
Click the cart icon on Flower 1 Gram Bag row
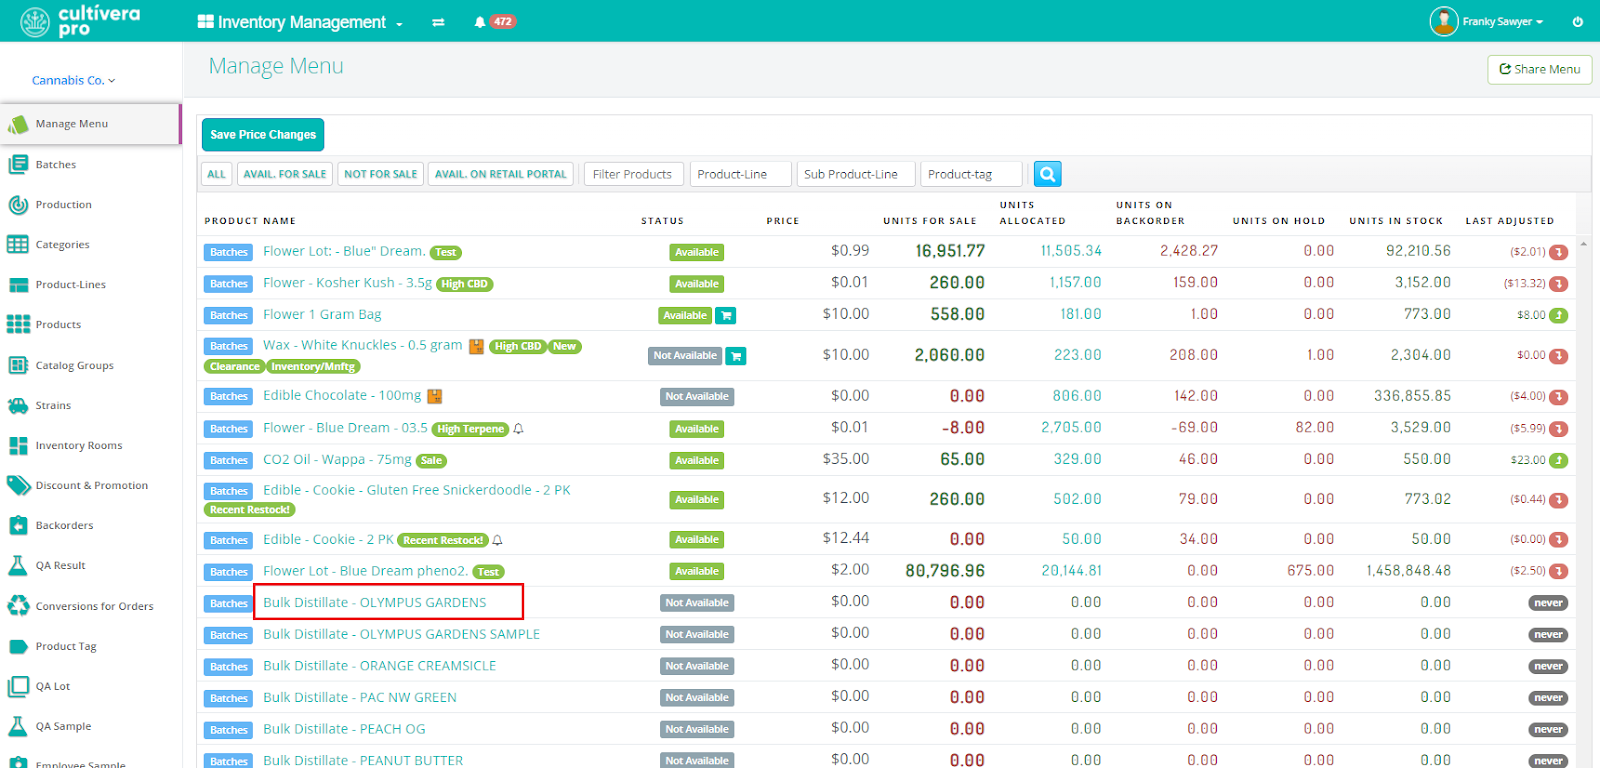click(x=727, y=316)
